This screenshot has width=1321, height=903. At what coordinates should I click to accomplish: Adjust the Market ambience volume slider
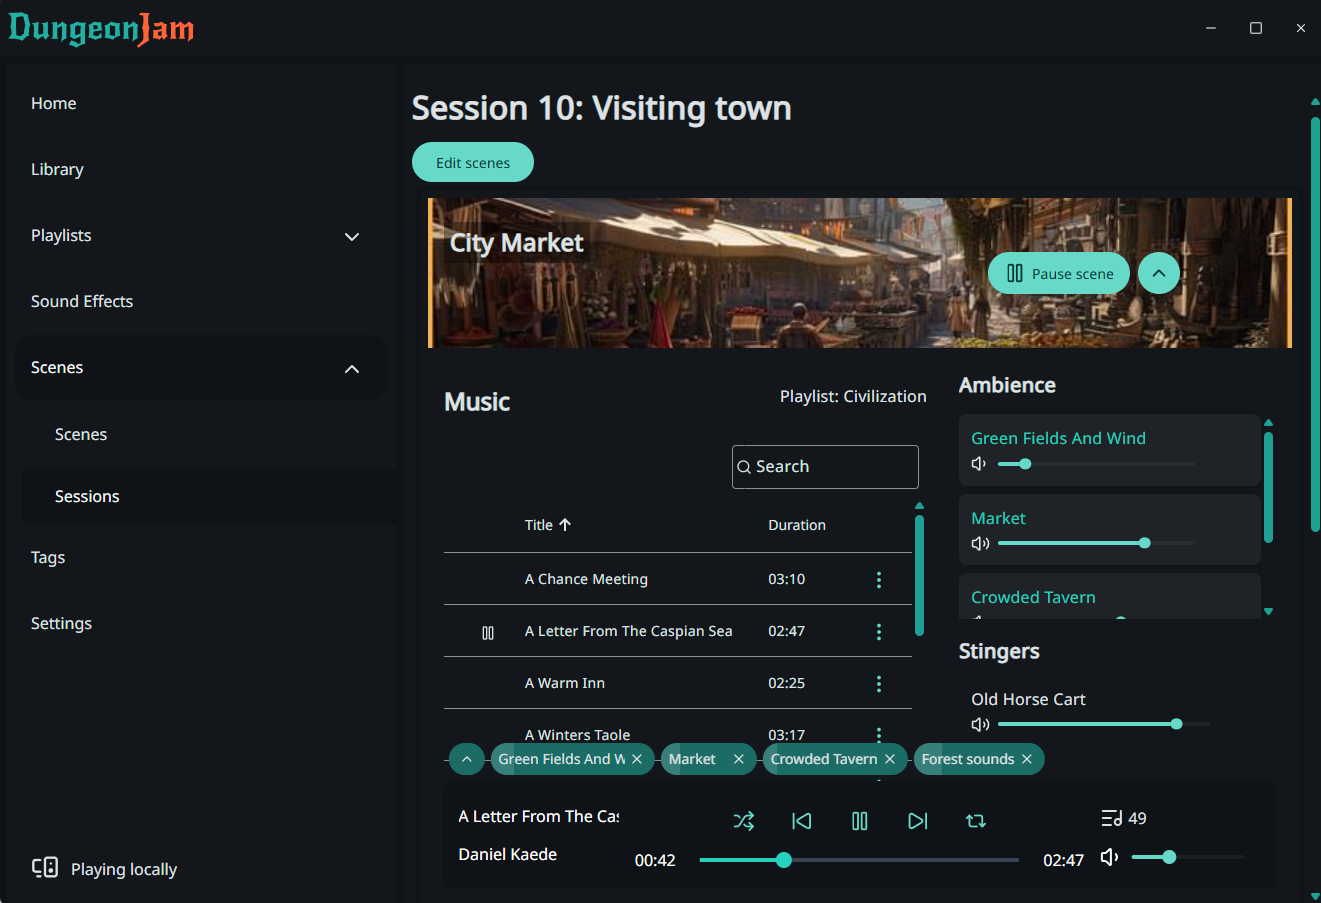pos(1096,543)
